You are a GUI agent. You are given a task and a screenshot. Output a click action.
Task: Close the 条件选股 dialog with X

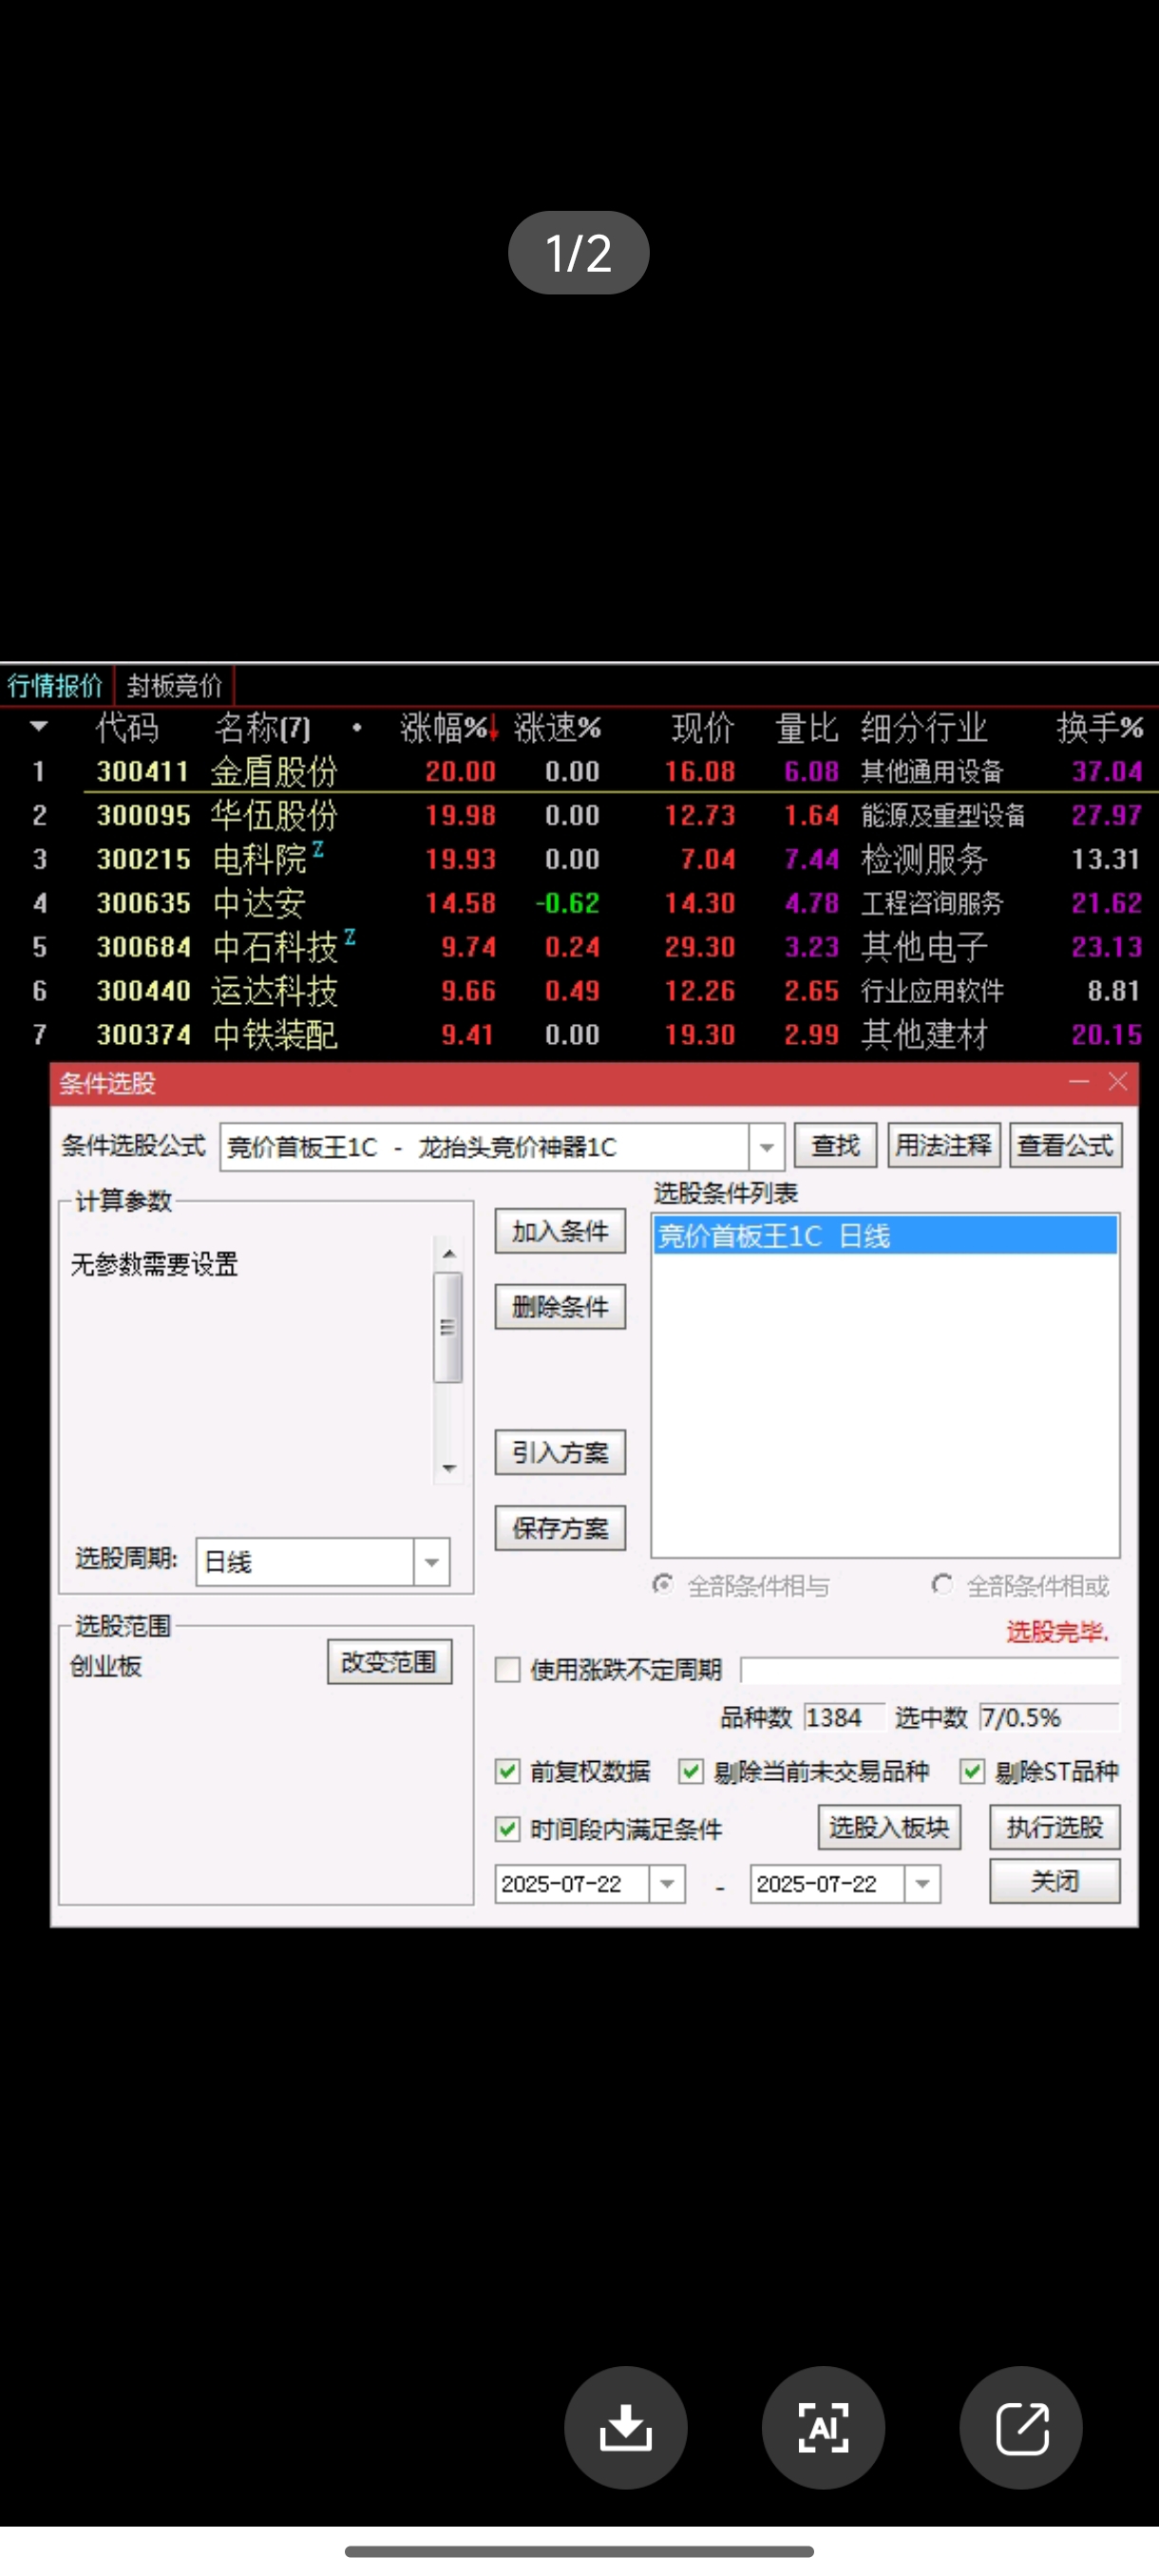click(1118, 1082)
